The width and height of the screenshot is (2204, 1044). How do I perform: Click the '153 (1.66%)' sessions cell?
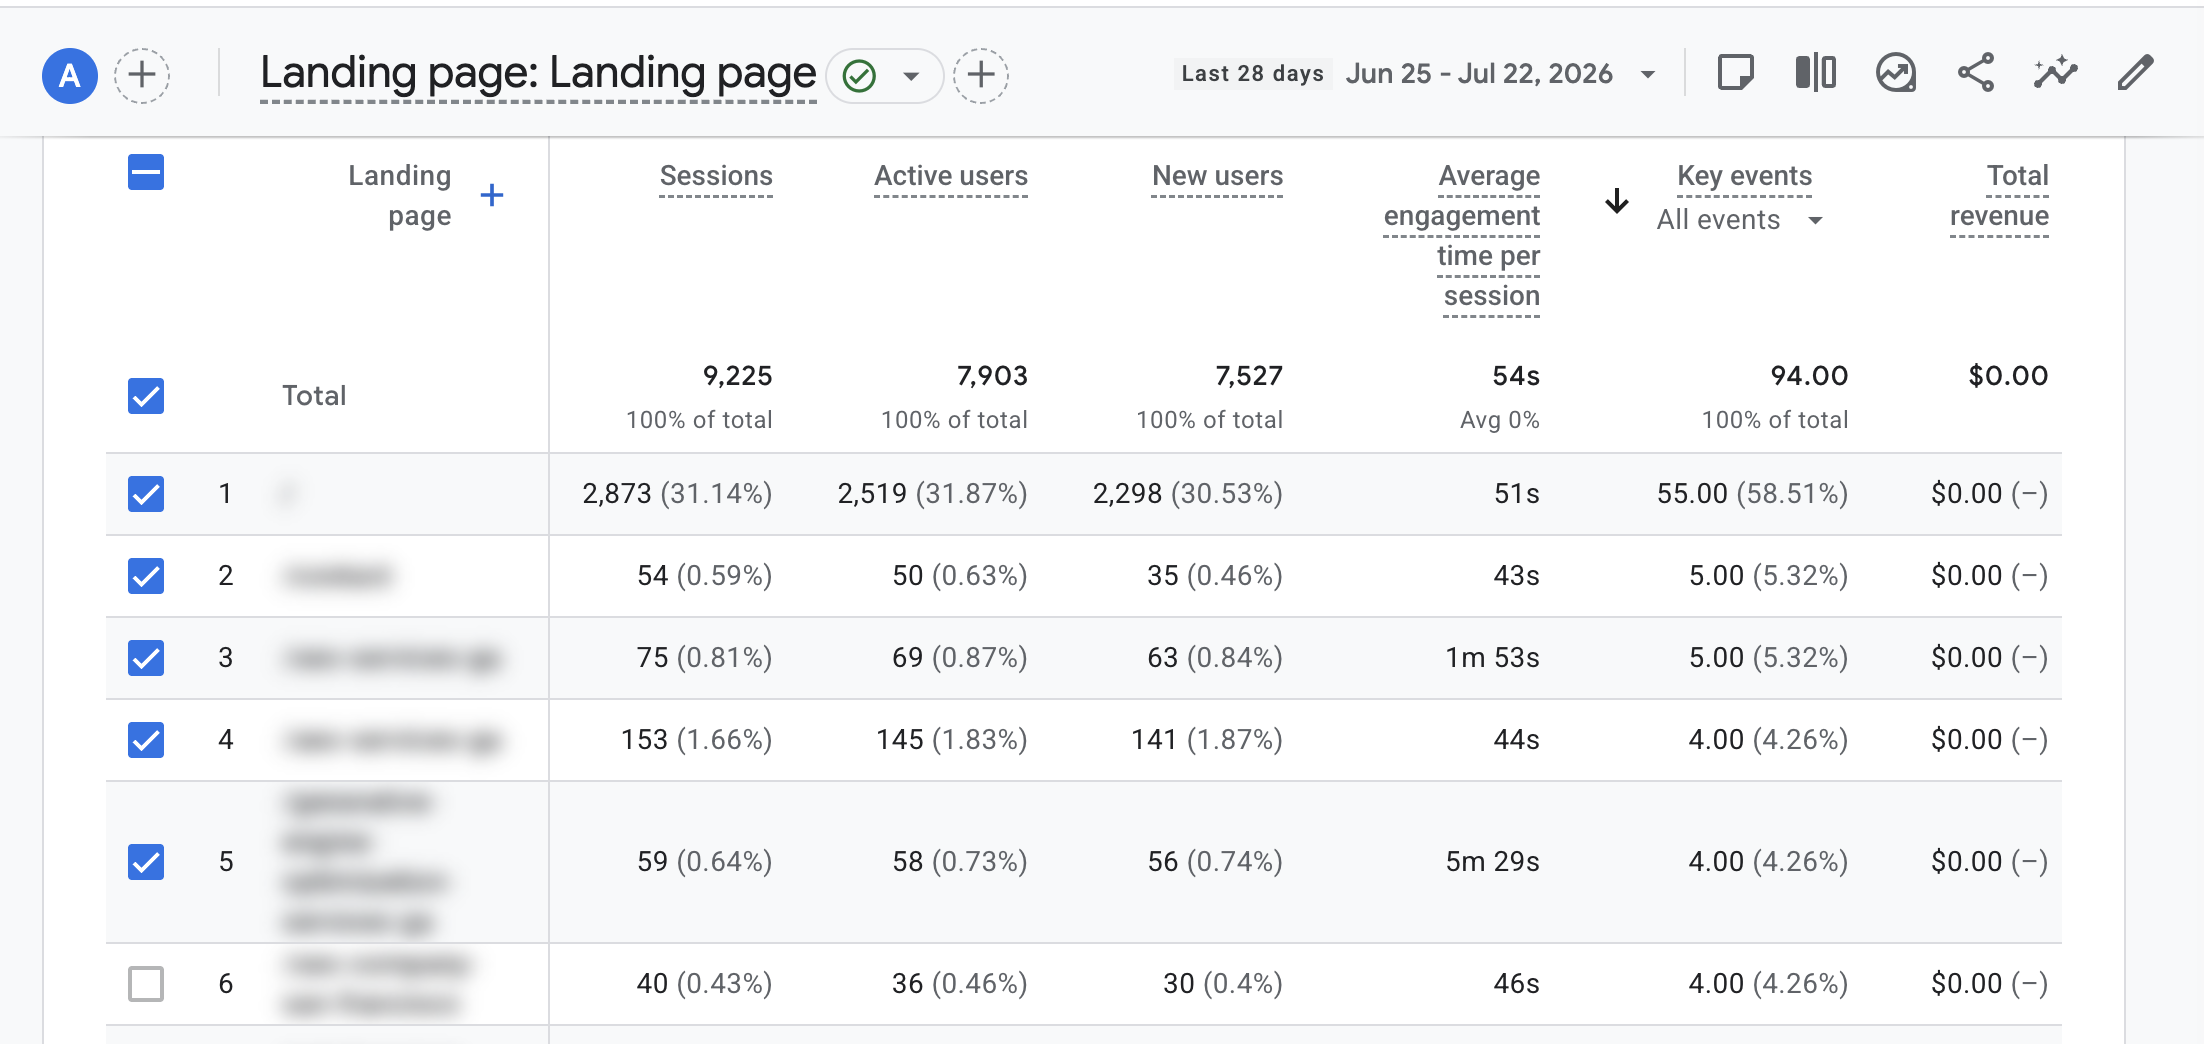pos(696,740)
